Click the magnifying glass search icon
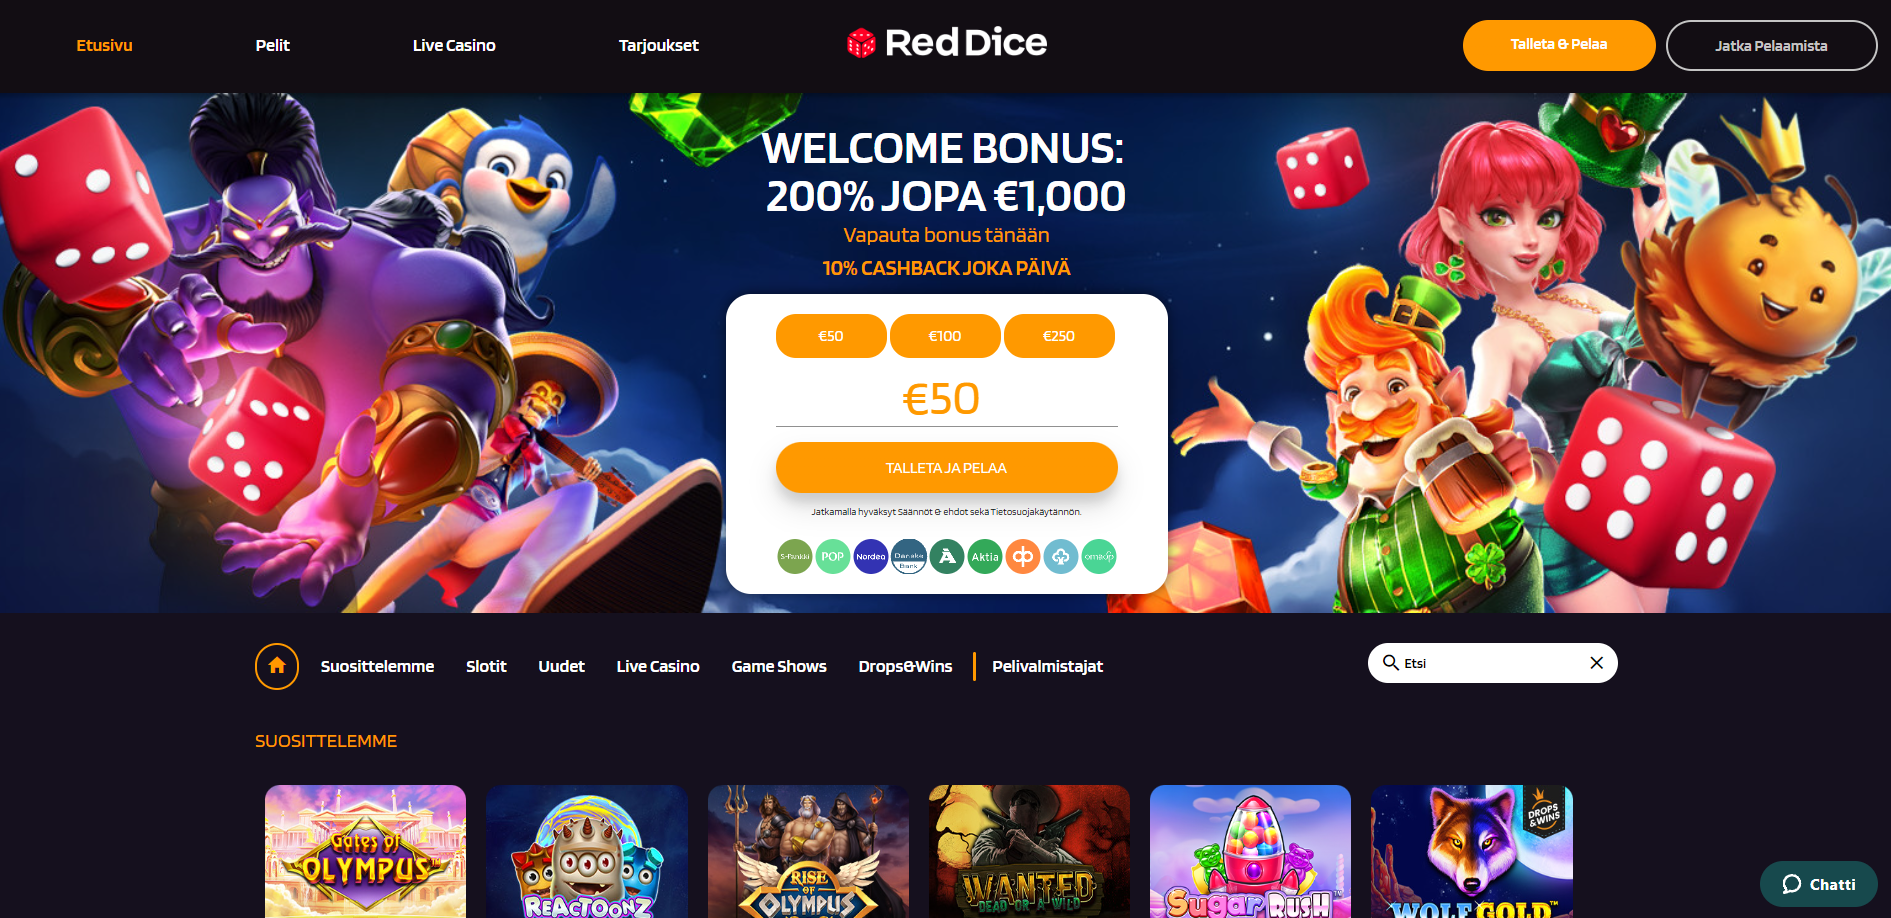1891x918 pixels. (x=1390, y=662)
